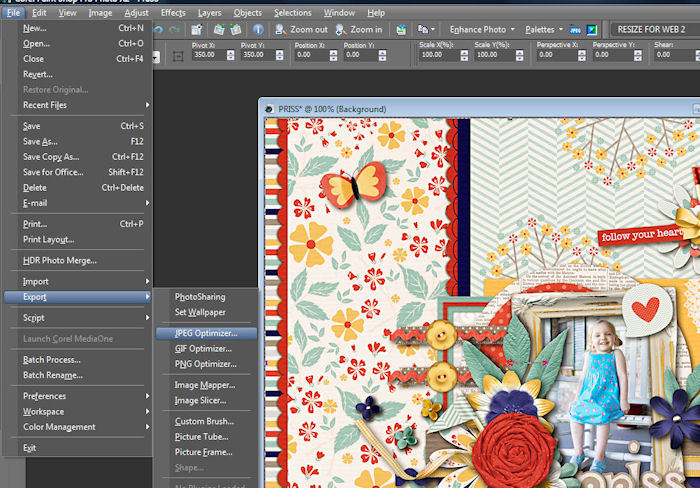Open the Image menu
Viewport: 700px width, 488px height.
point(100,13)
